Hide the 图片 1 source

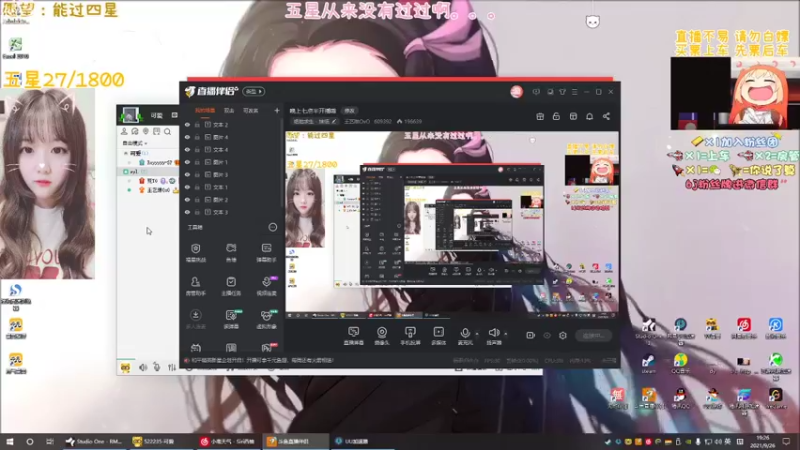click(187, 162)
